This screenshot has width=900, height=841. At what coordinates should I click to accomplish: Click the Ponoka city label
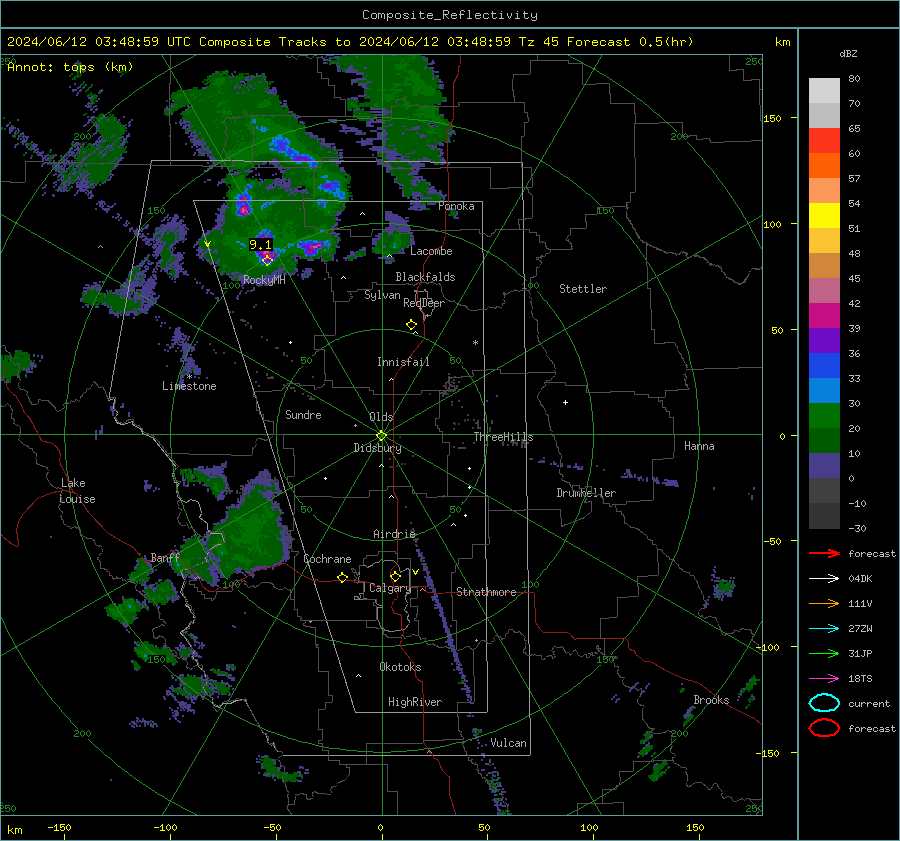pos(456,206)
